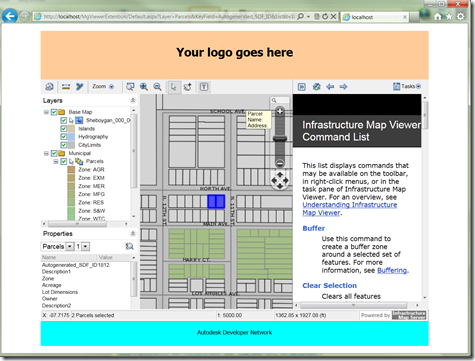This screenshot has width=475, height=361.
Task: Click the 'Zone: RES' legend entry
Action: 91,203
